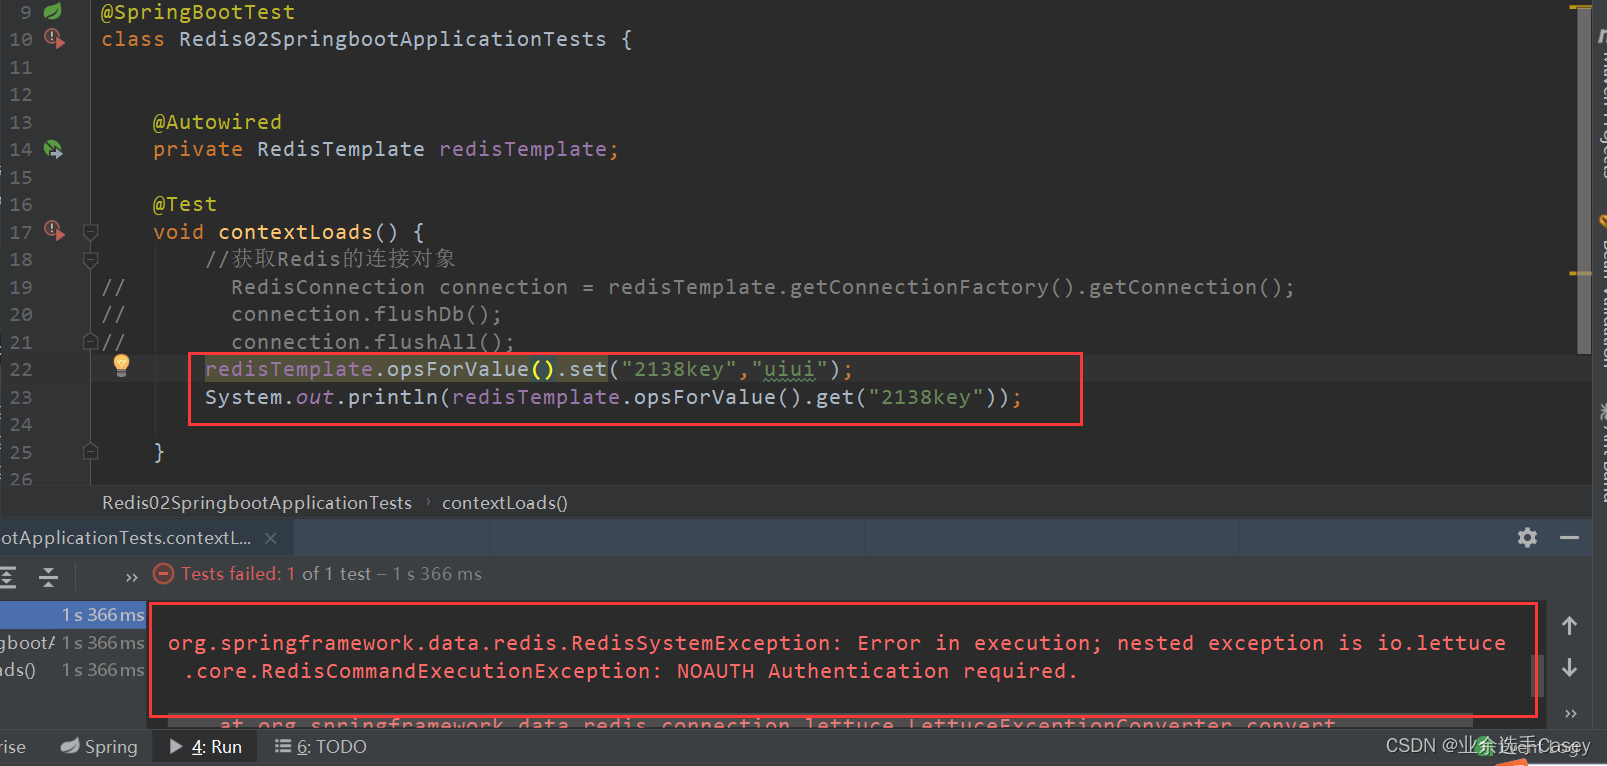Click the contextLoads method name in the editor
The height and width of the screenshot is (766, 1607).
tap(295, 232)
